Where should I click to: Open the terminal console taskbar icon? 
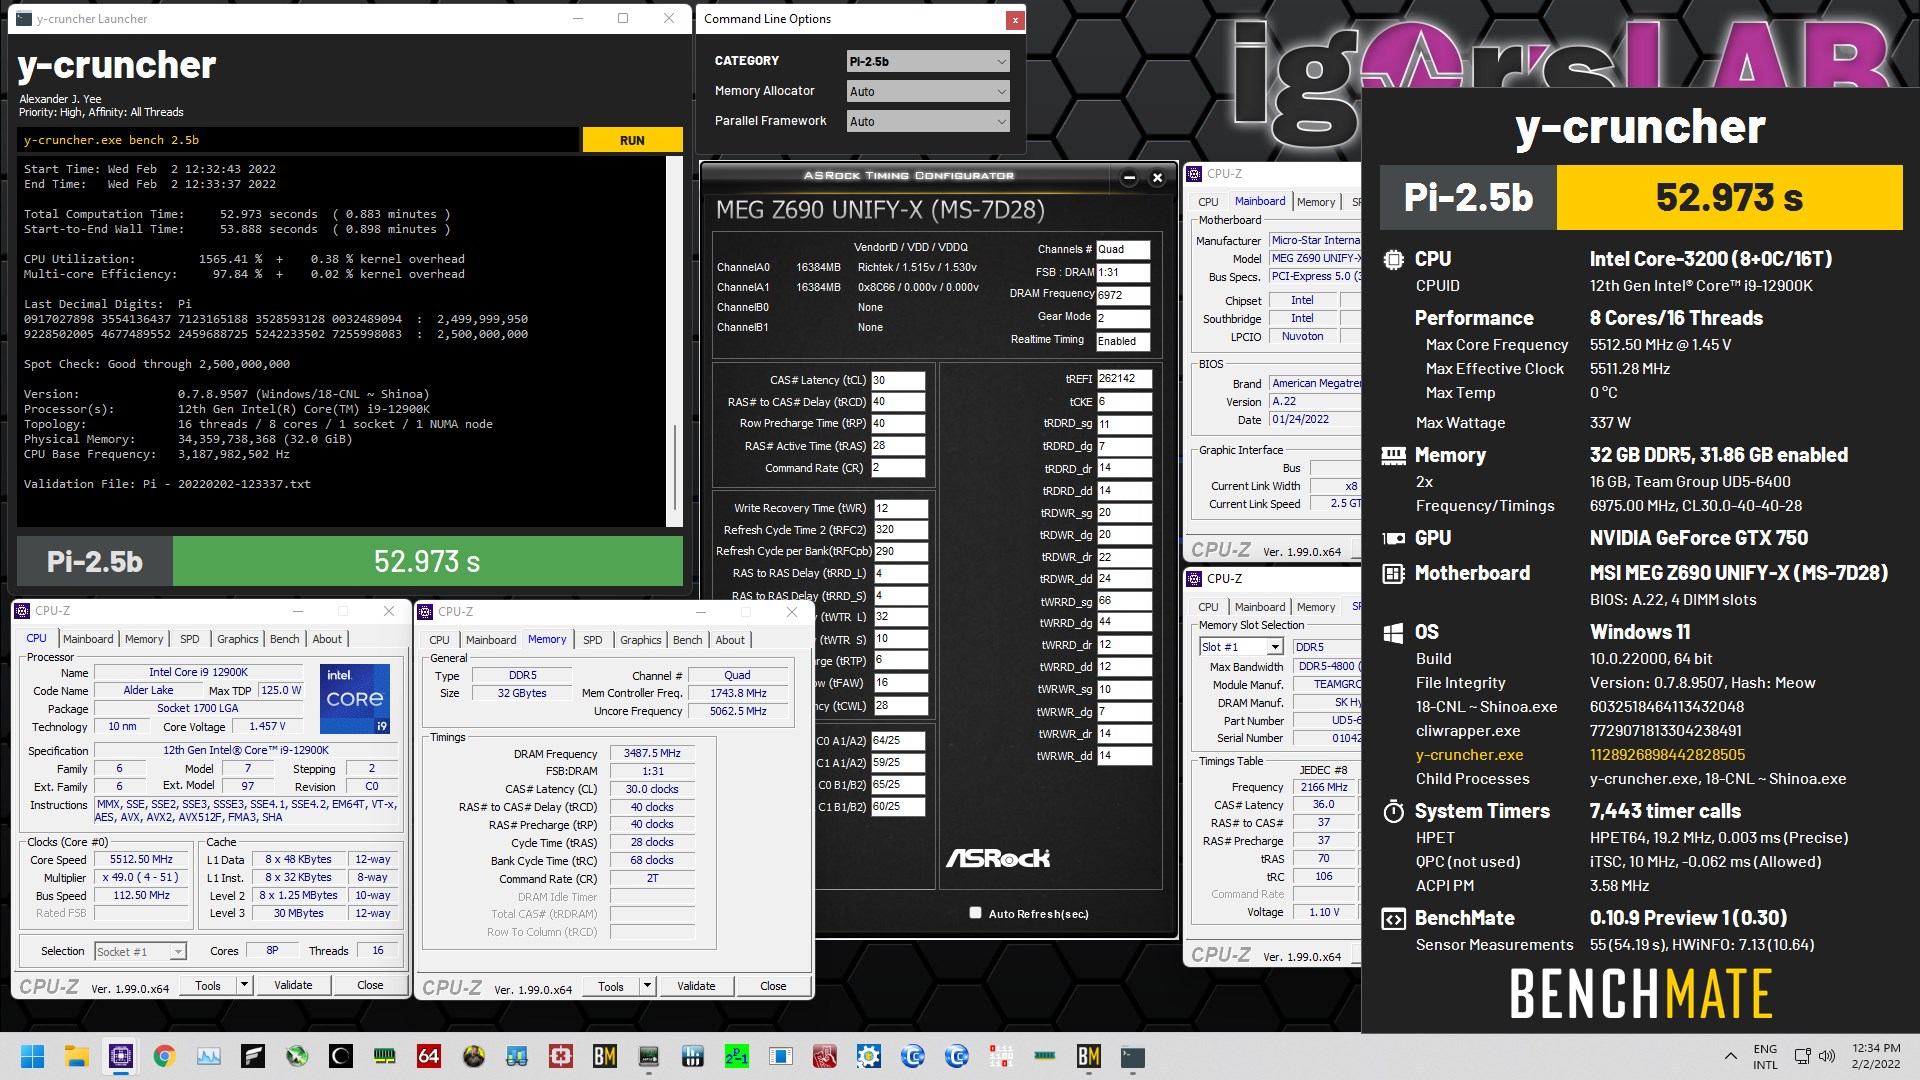point(1132,1056)
